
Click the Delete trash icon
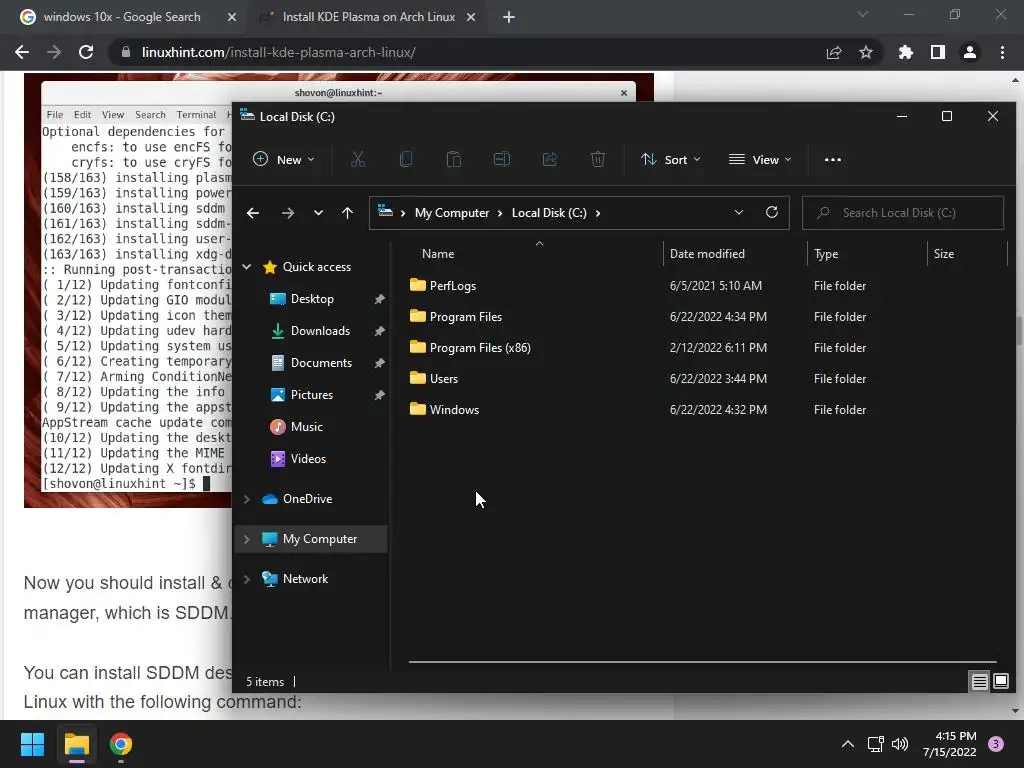598,159
